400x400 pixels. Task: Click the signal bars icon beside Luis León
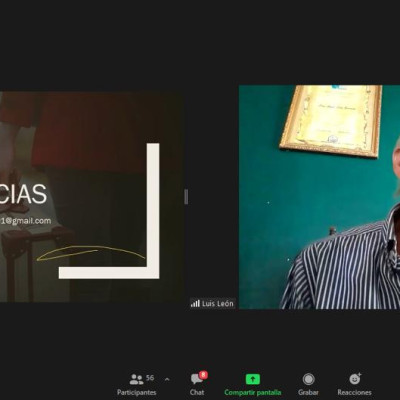pos(195,303)
